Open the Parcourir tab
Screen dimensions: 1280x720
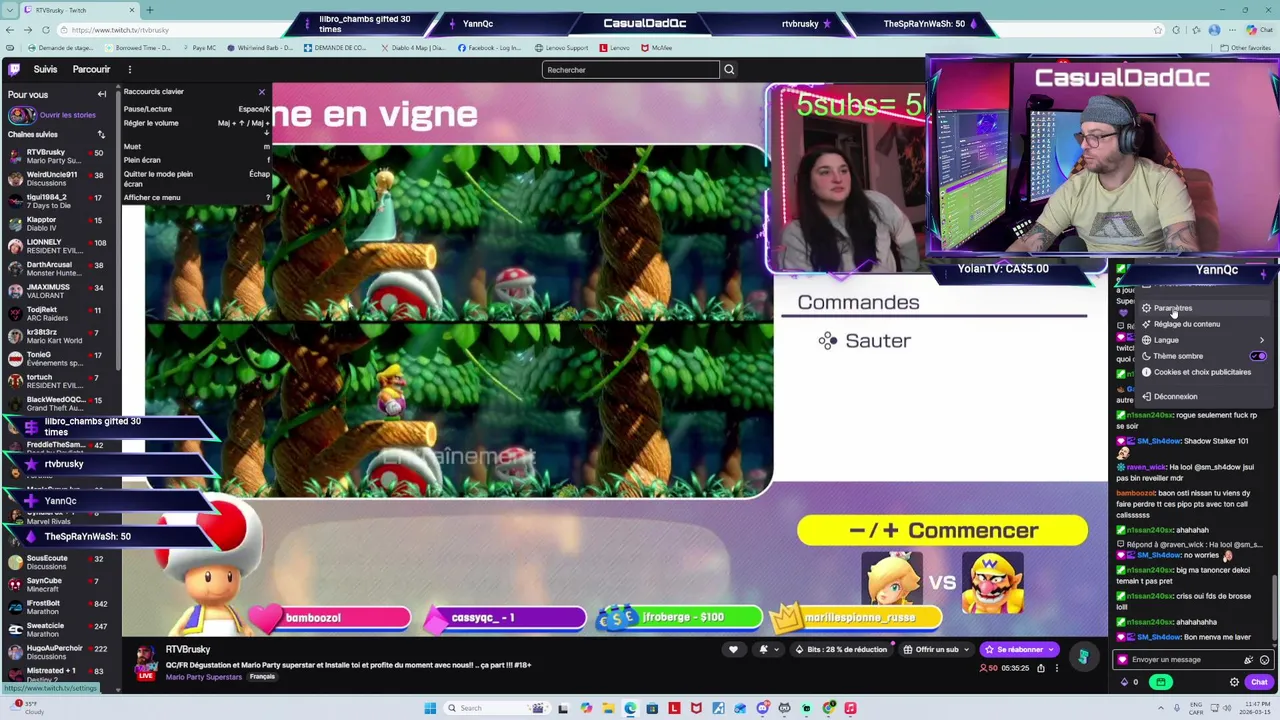pos(91,69)
